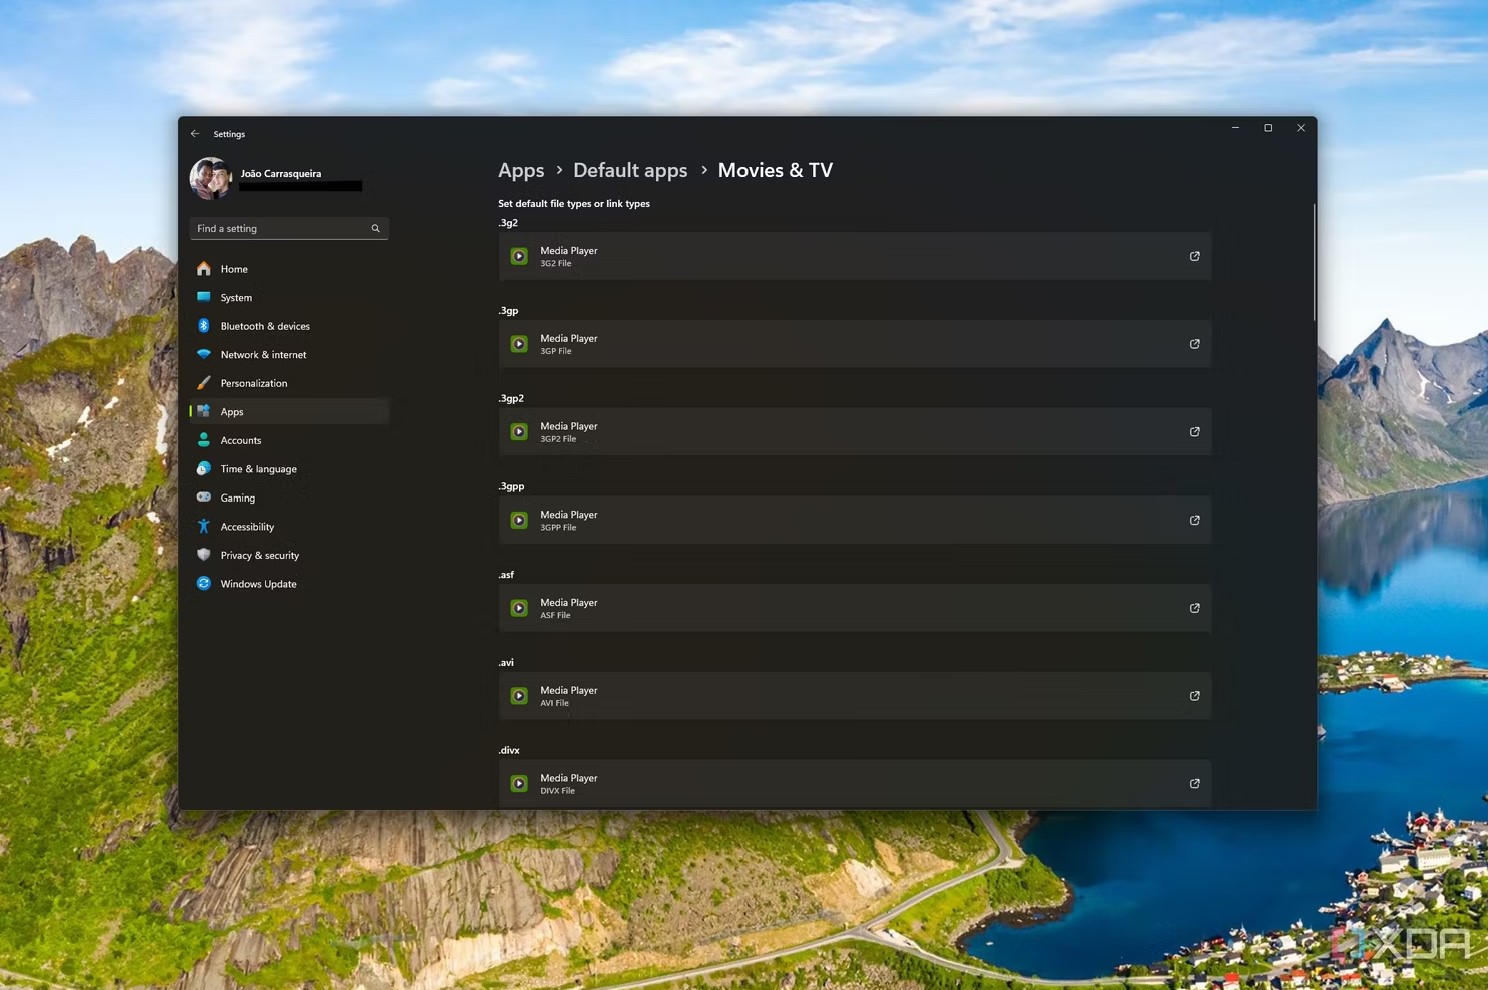Select Apps in the navigation sidebar
1488x990 pixels.
(231, 411)
